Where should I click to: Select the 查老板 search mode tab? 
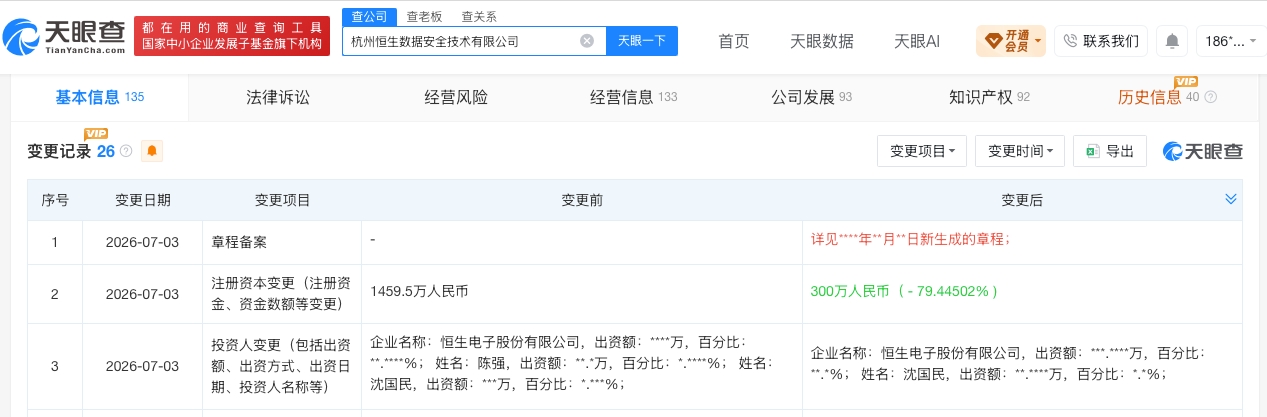424,16
